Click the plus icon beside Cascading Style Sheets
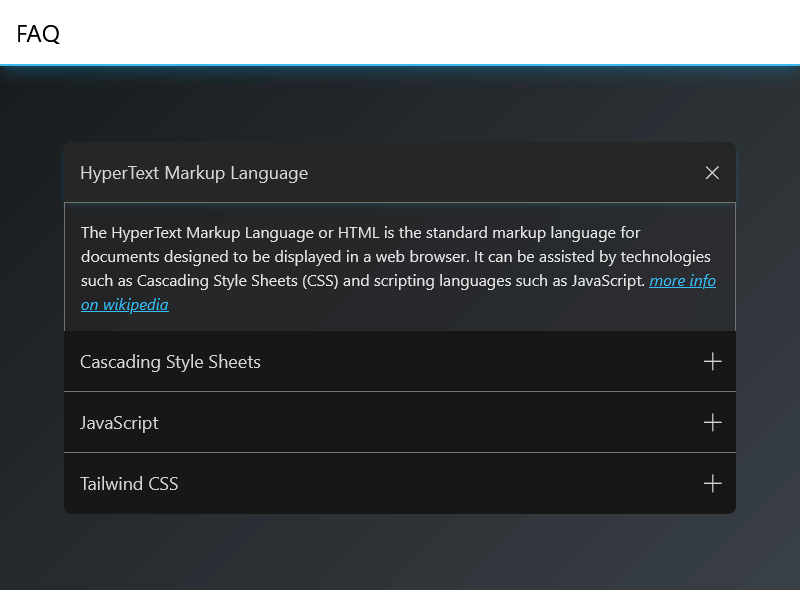This screenshot has width=800, height=590. pyautogui.click(x=712, y=362)
